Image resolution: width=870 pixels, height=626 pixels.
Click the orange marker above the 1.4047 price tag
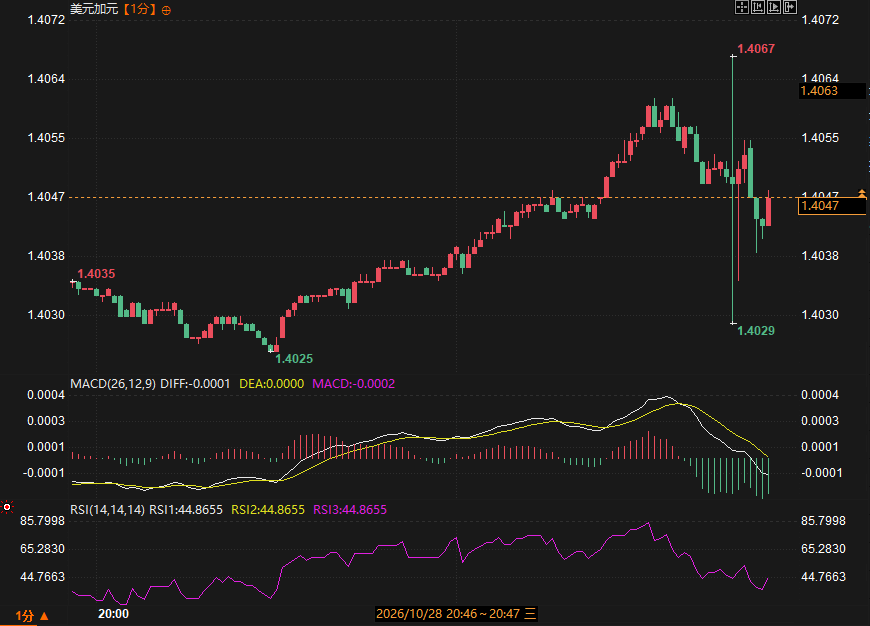pyautogui.click(x=862, y=193)
